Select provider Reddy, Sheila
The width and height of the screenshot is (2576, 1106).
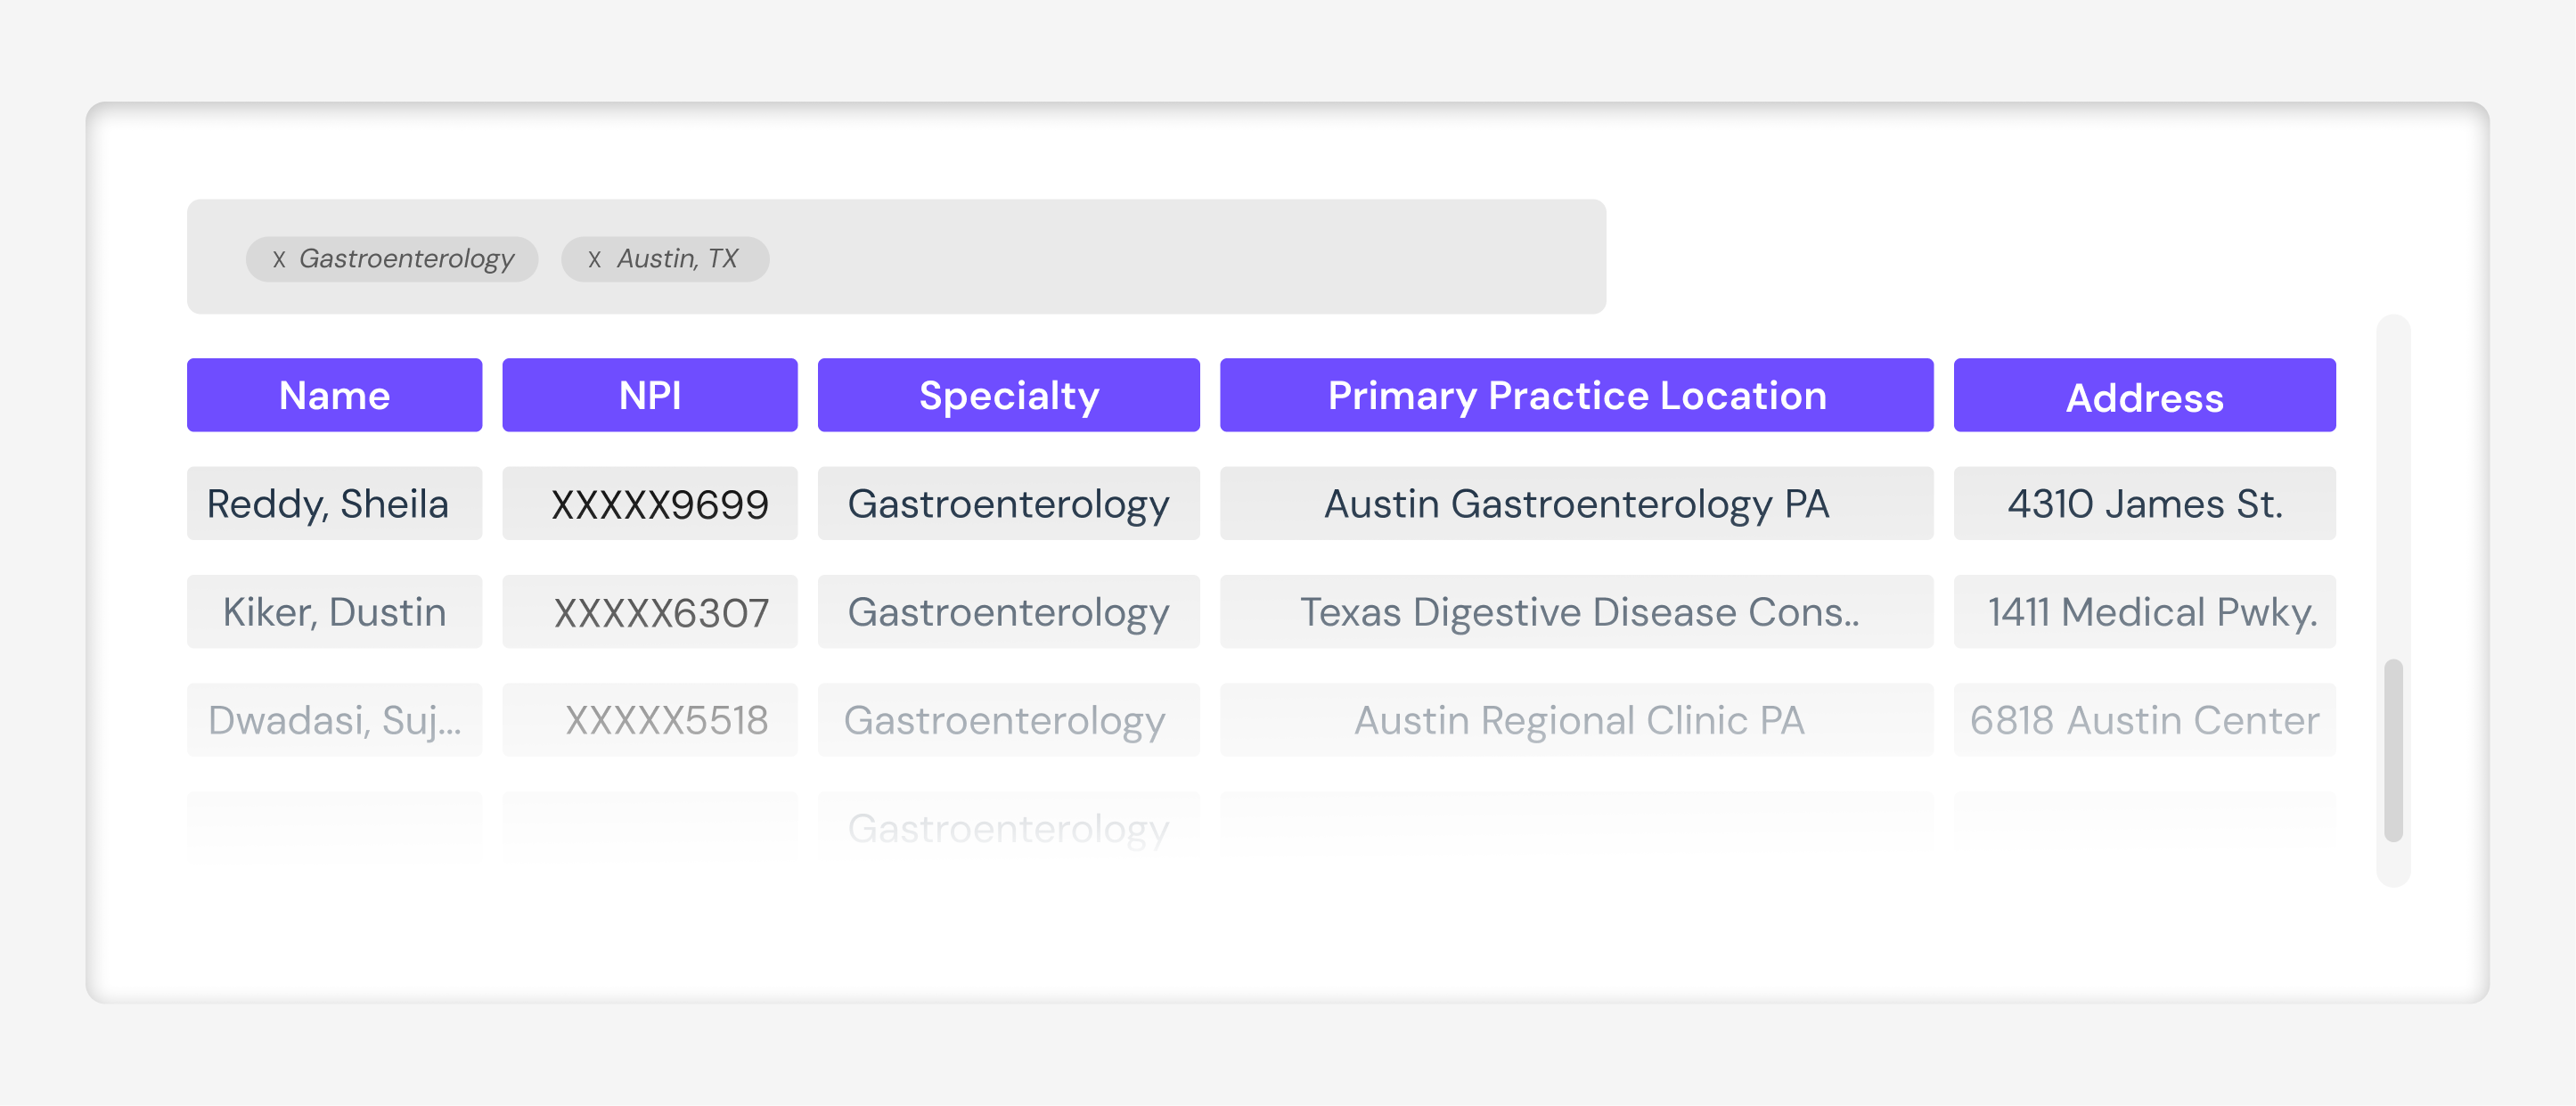[334, 503]
